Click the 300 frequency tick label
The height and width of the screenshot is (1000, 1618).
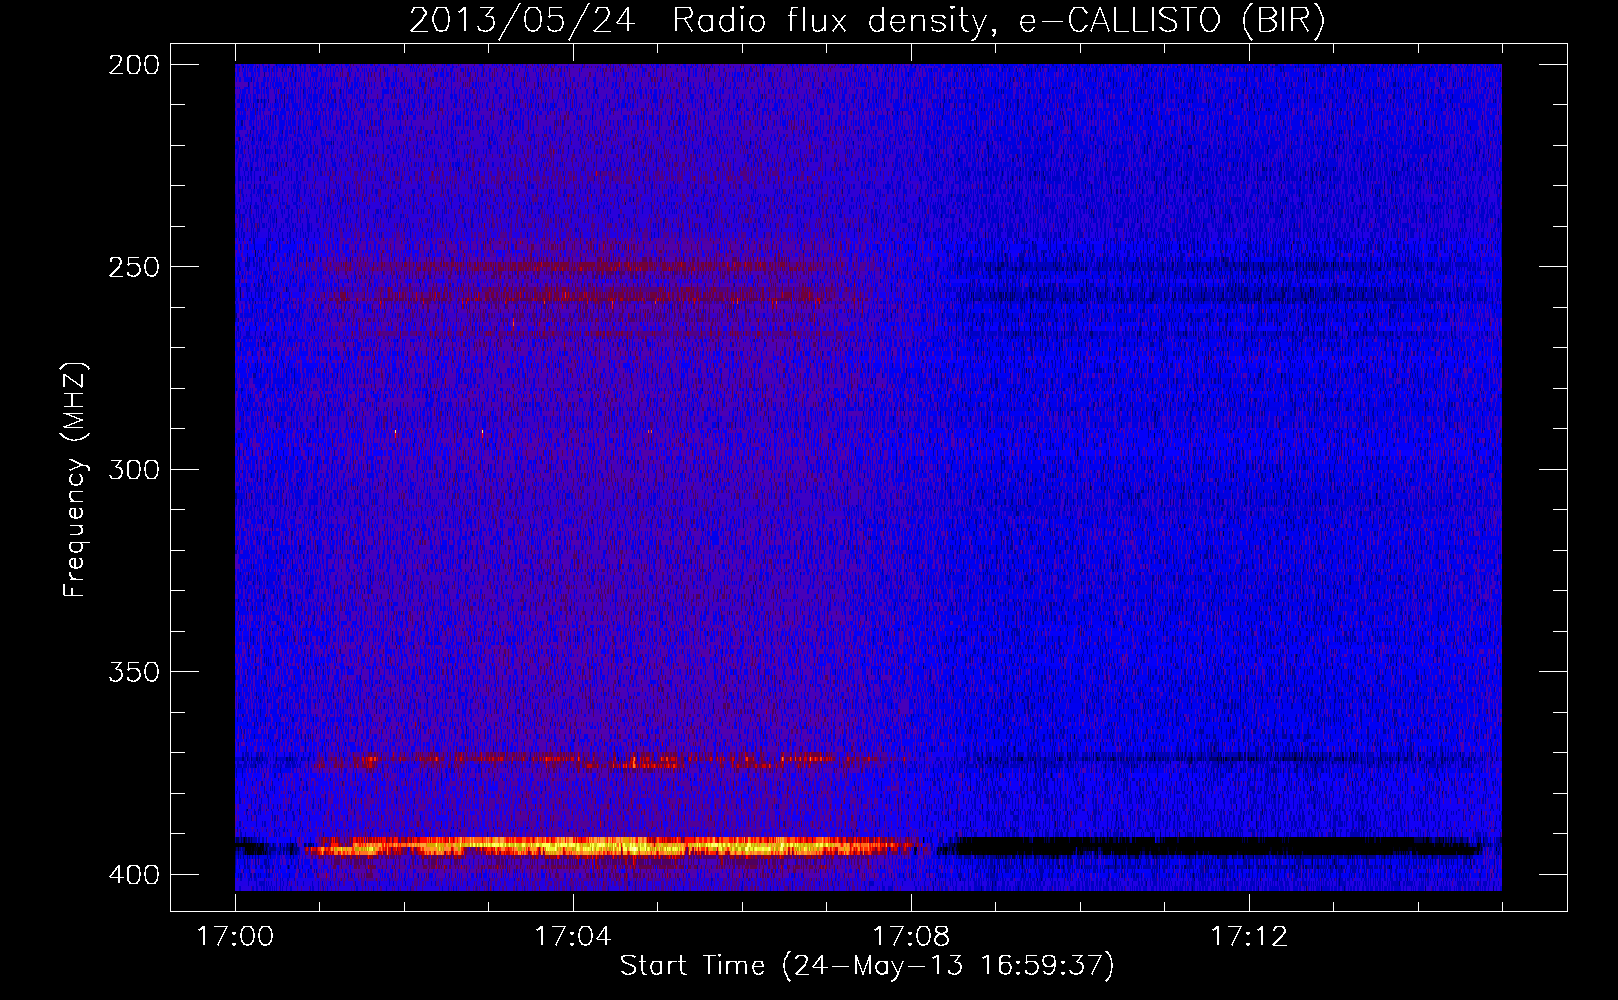pos(134,469)
